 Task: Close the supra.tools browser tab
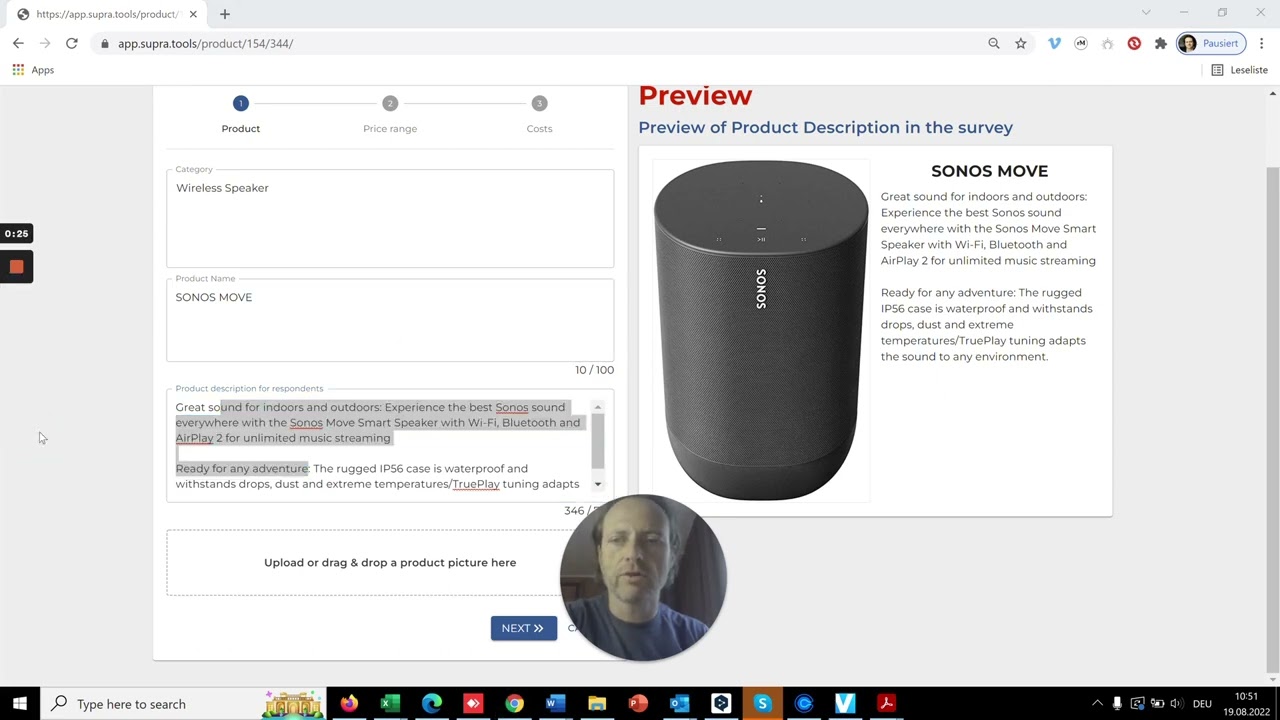coord(193,14)
